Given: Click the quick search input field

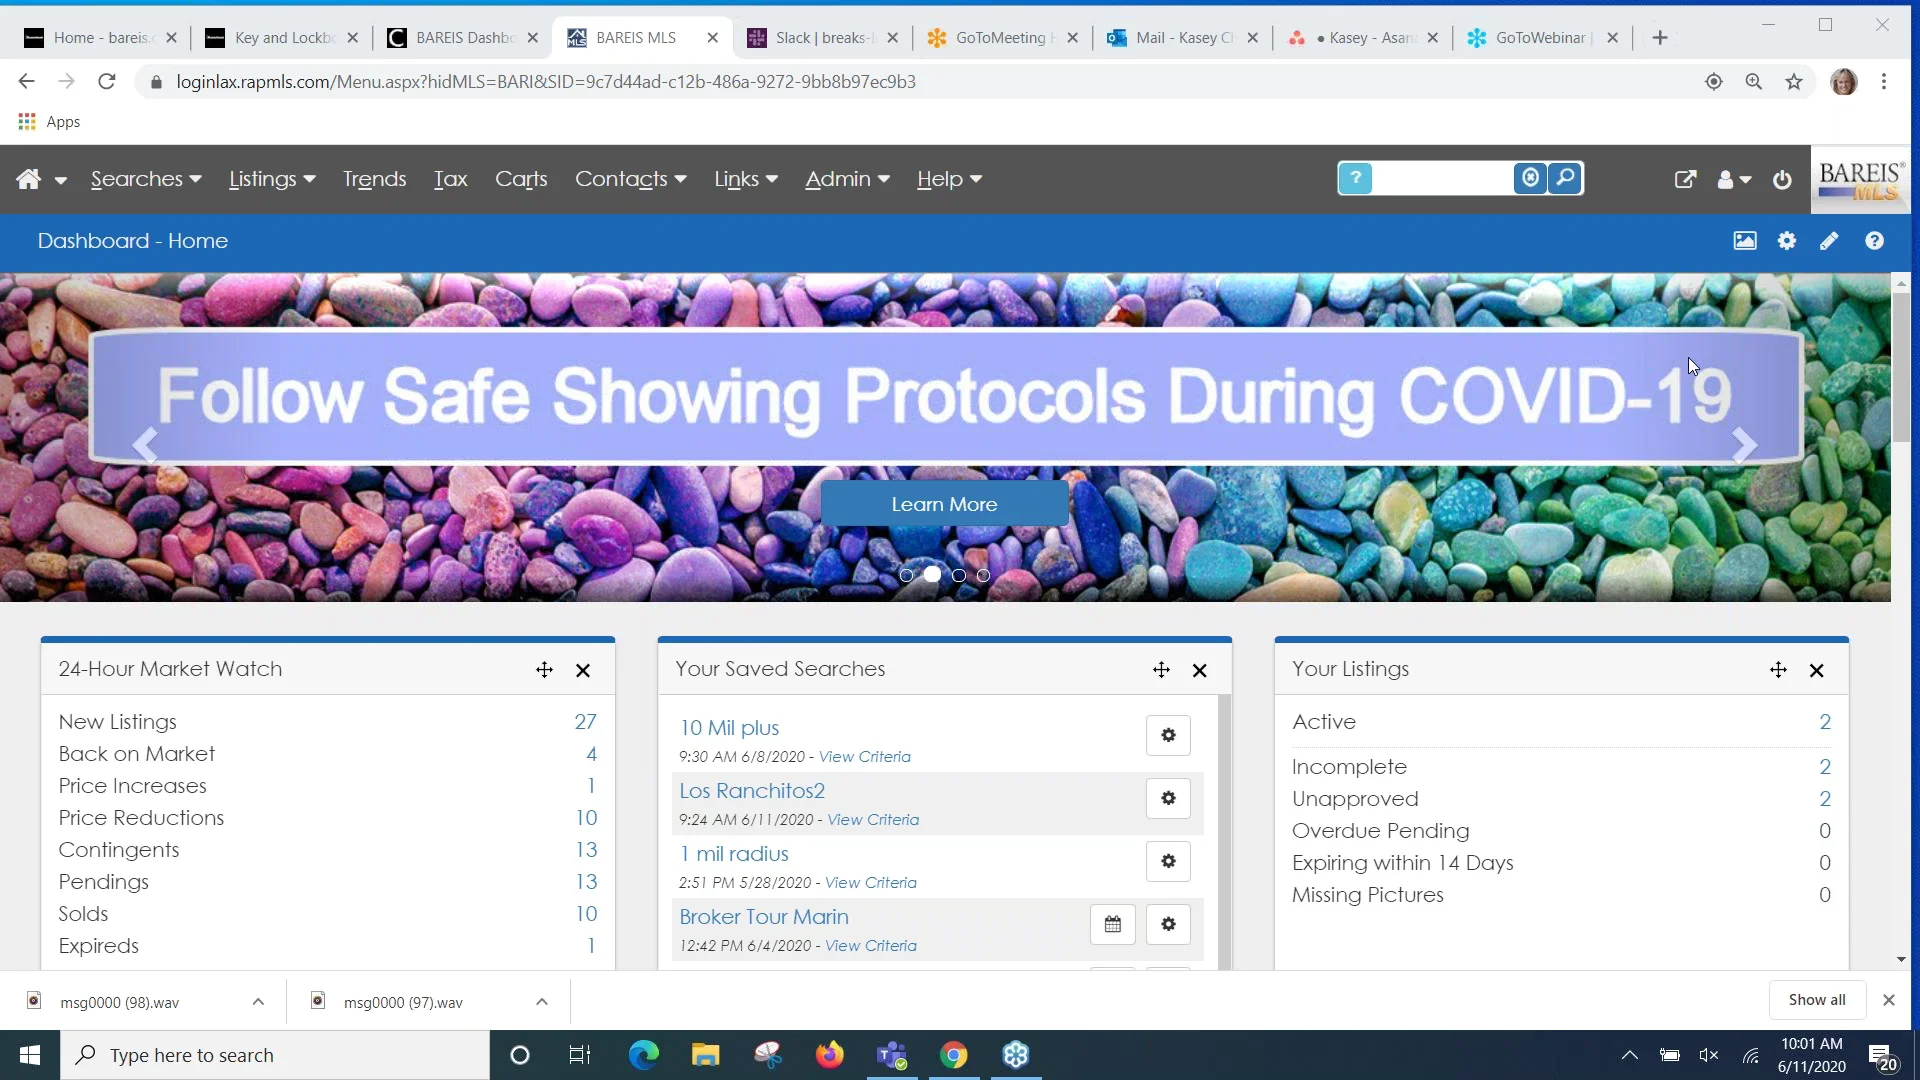Looking at the screenshot, I should pyautogui.click(x=1443, y=178).
